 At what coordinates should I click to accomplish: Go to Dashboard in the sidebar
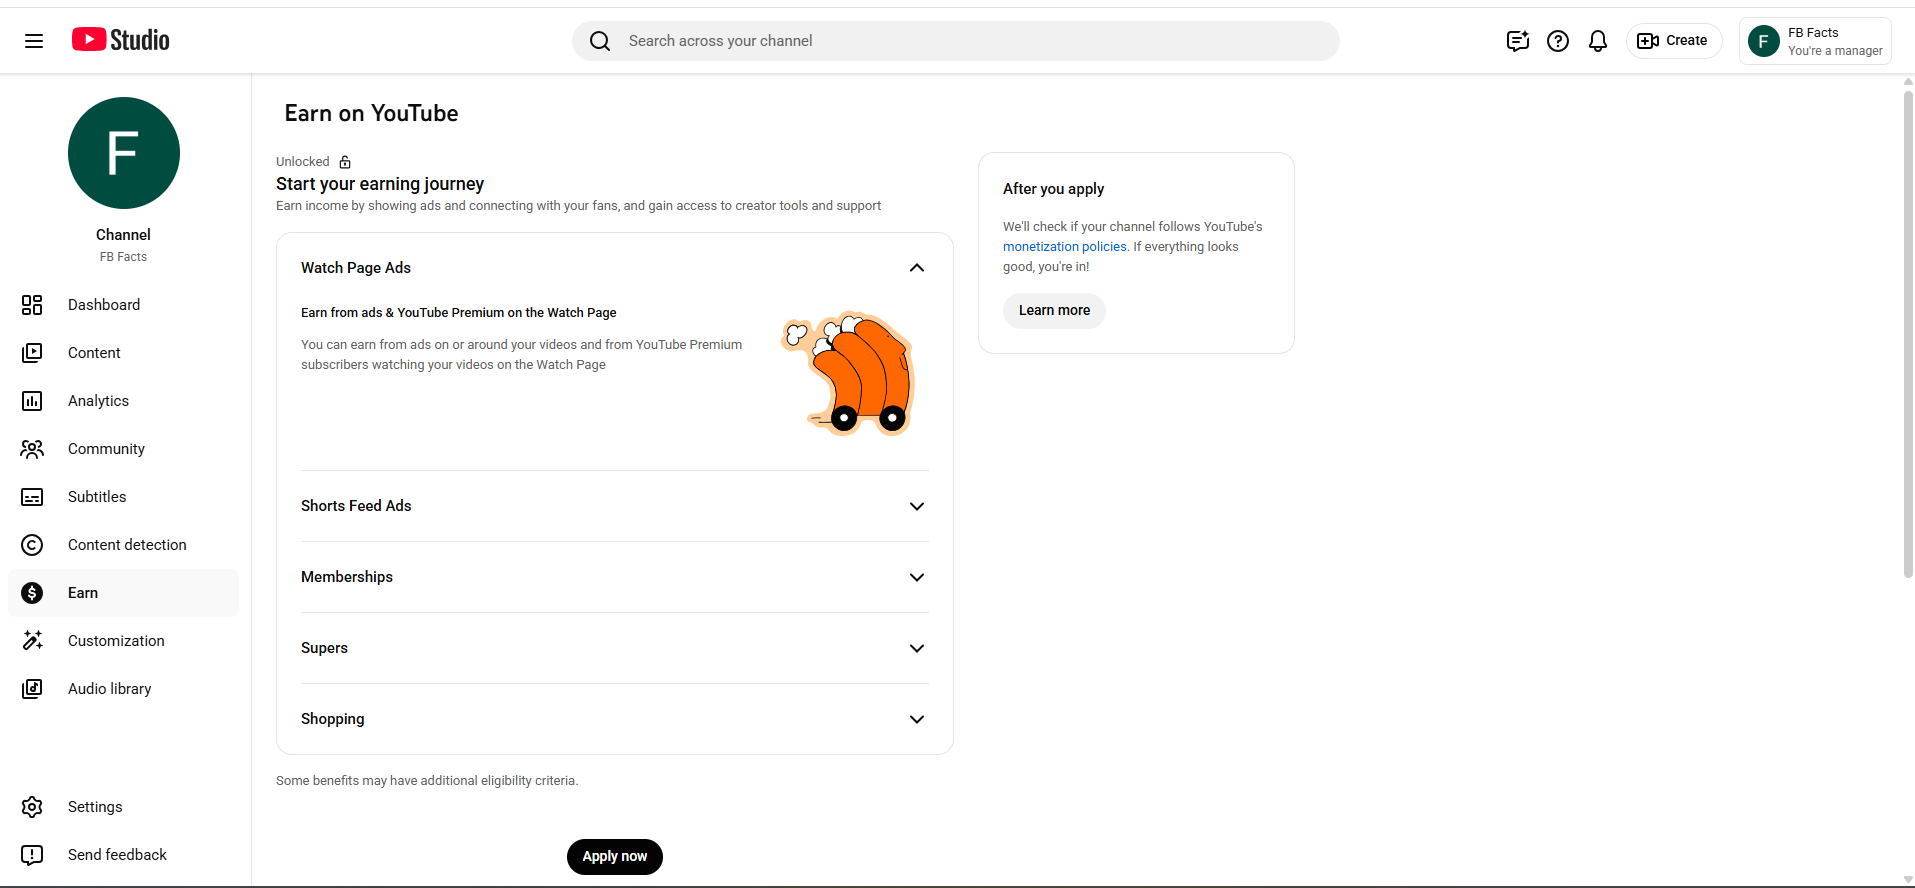click(x=104, y=305)
